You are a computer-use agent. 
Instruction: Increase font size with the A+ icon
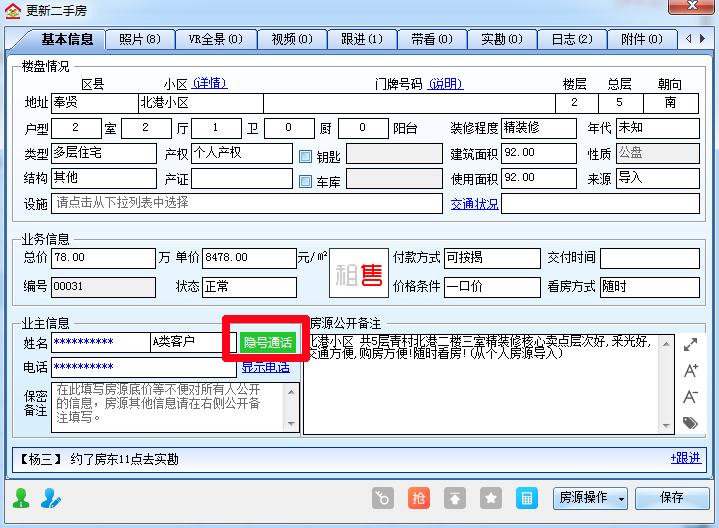pyautogui.click(x=690, y=370)
